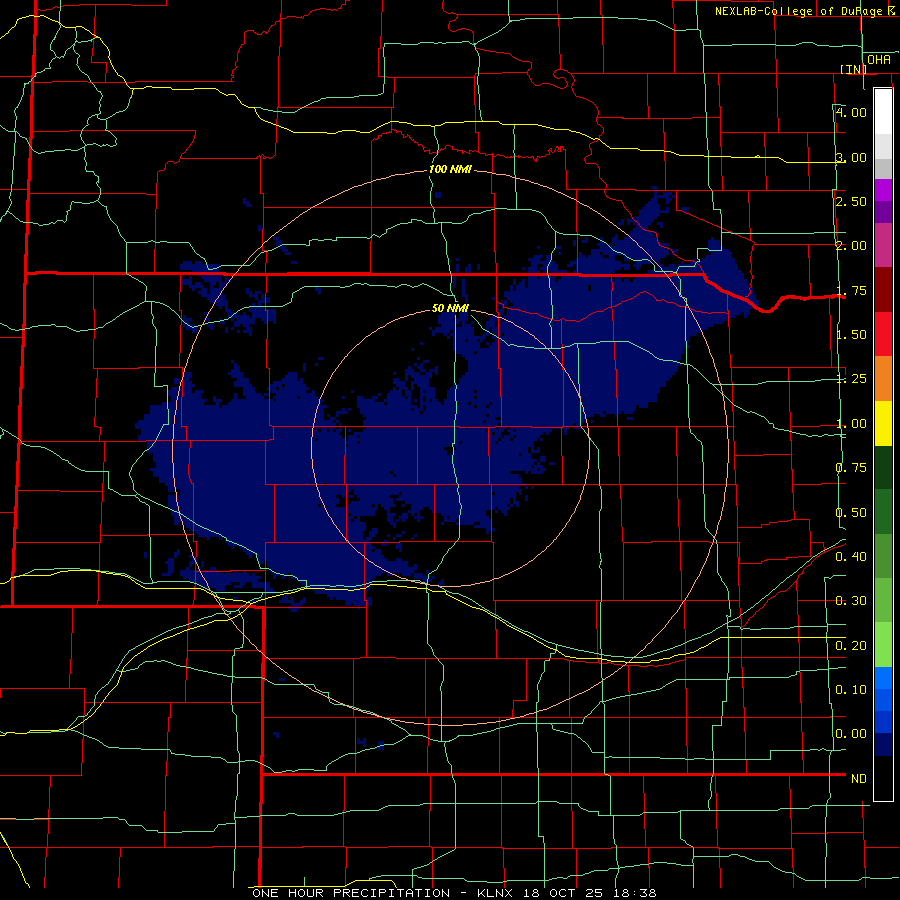
Task: Select the 0.30 legend value
Action: [x=851, y=601]
